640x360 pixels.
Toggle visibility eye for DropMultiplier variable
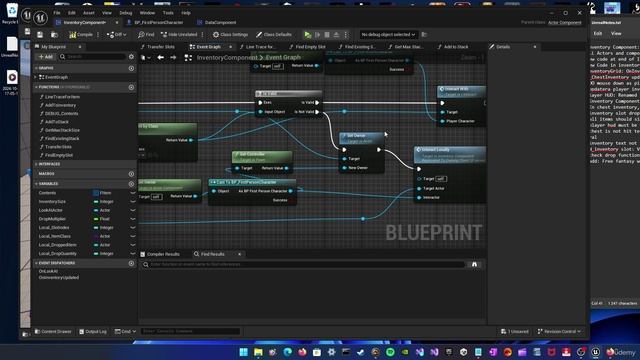click(x=132, y=219)
